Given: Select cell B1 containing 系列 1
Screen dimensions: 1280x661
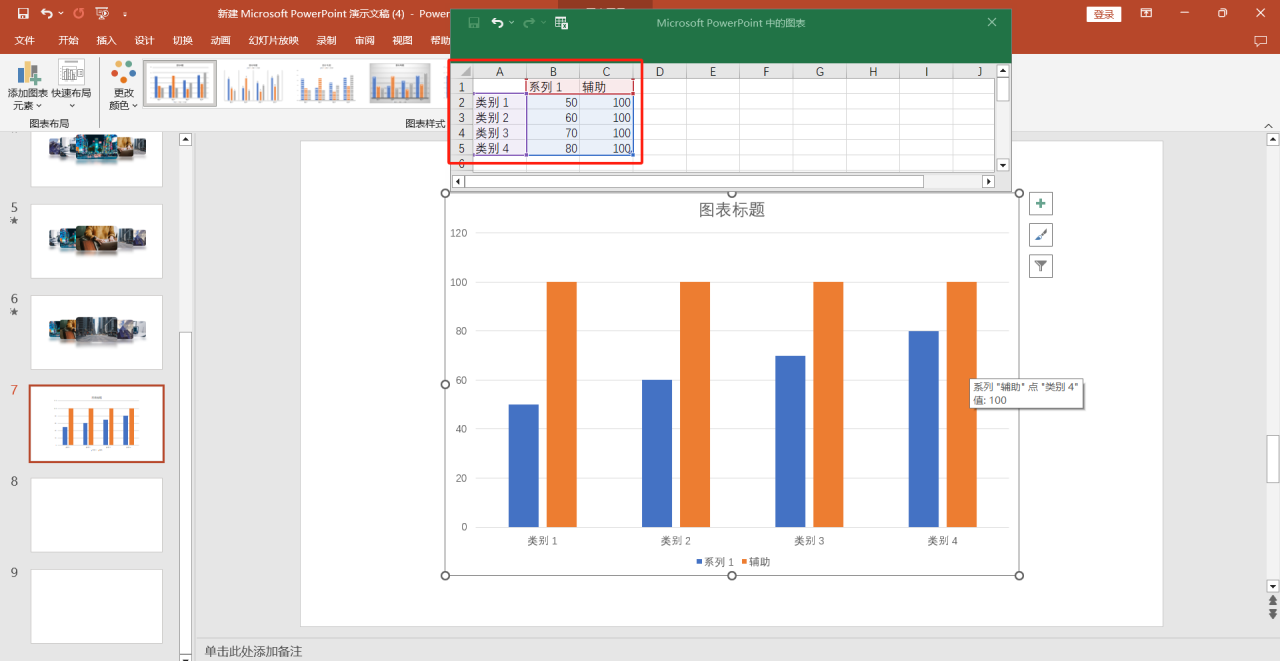Looking at the screenshot, I should pyautogui.click(x=553, y=86).
